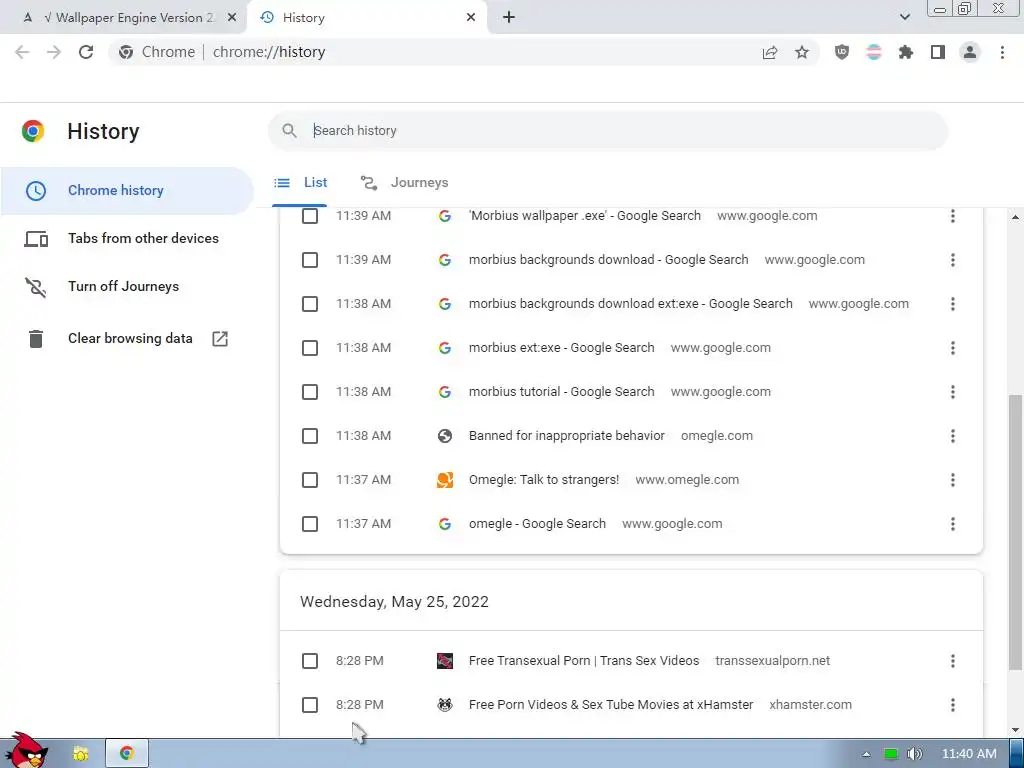Image resolution: width=1024 pixels, height=768 pixels.
Task: Open actions menu for morbius backgrounds download ext:exe
Action: tap(953, 304)
